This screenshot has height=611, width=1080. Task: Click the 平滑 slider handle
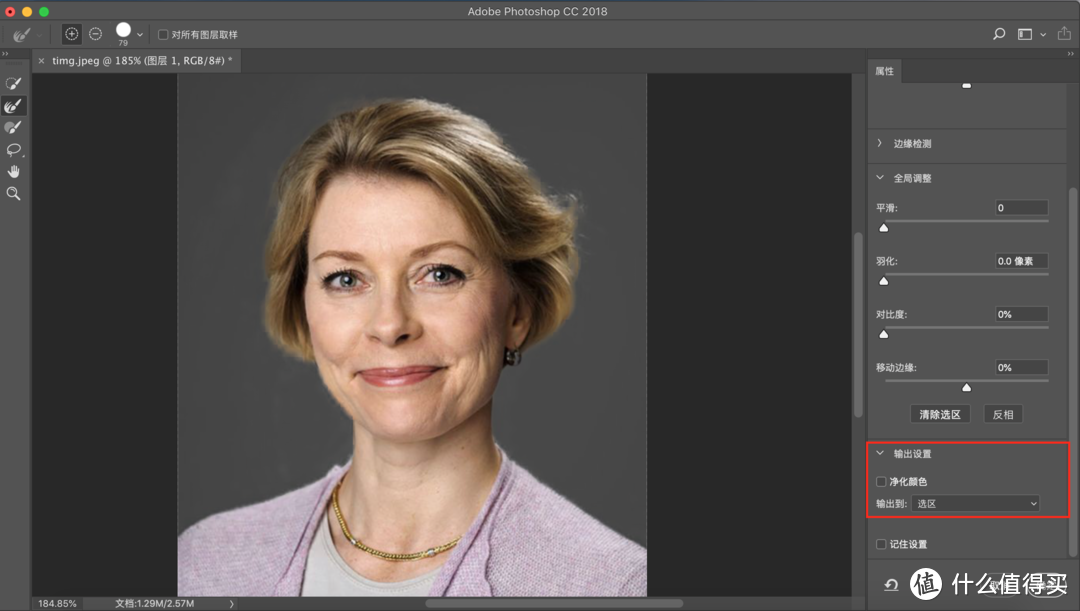[884, 227]
